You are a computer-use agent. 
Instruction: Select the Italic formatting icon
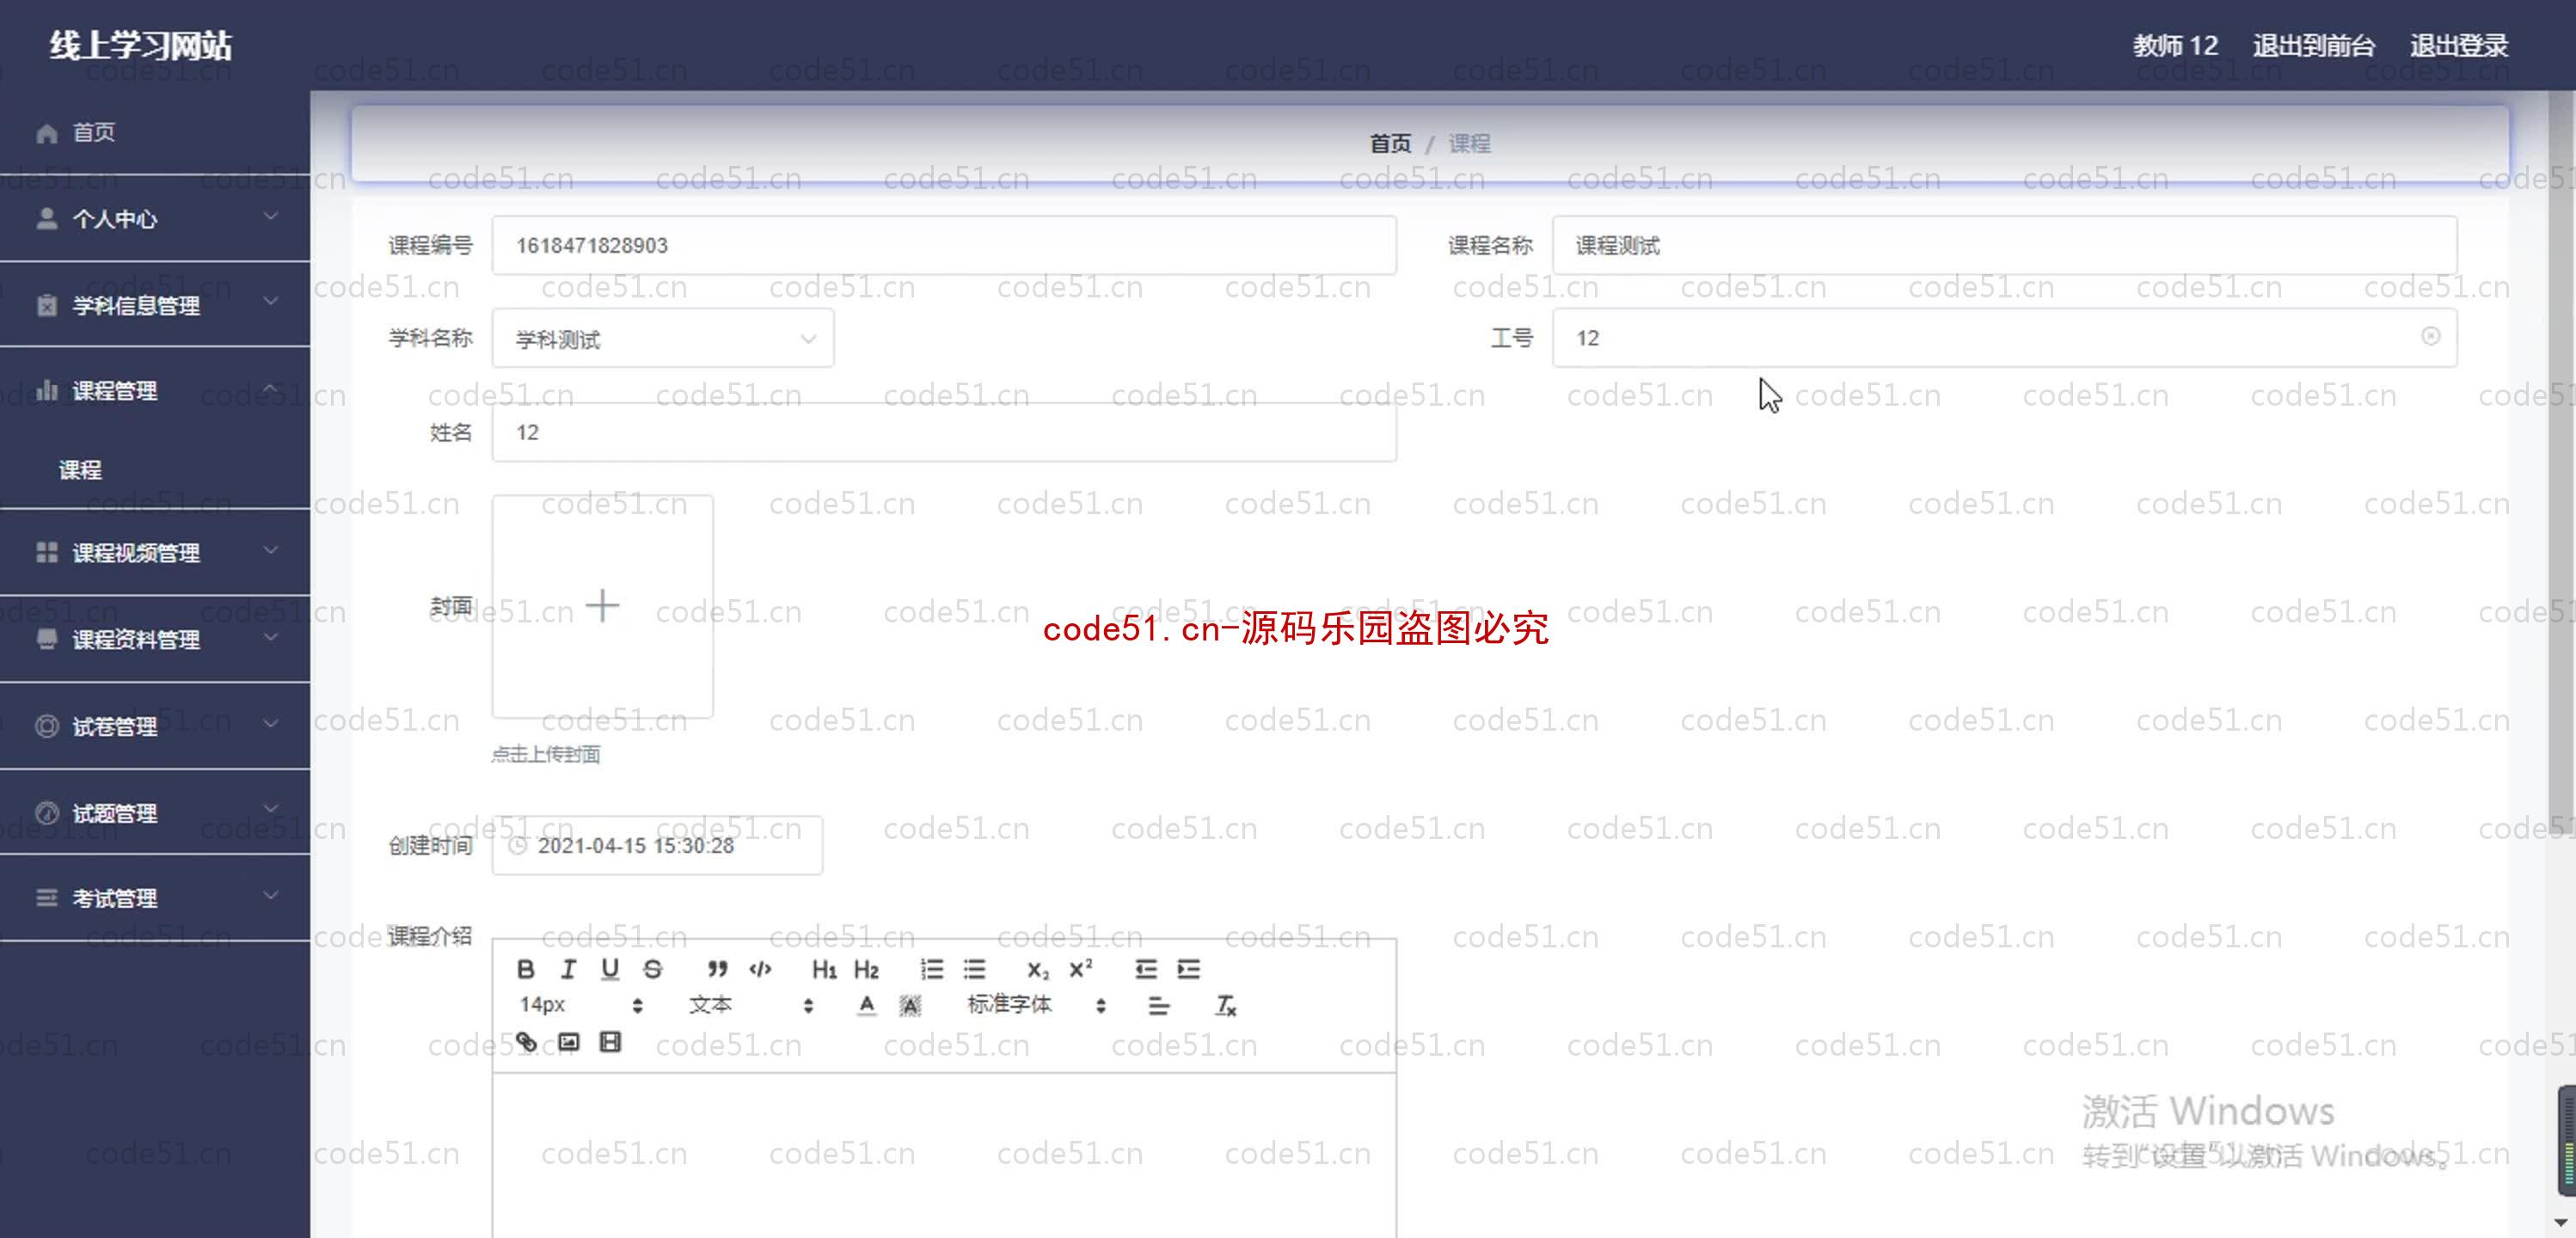tap(567, 969)
